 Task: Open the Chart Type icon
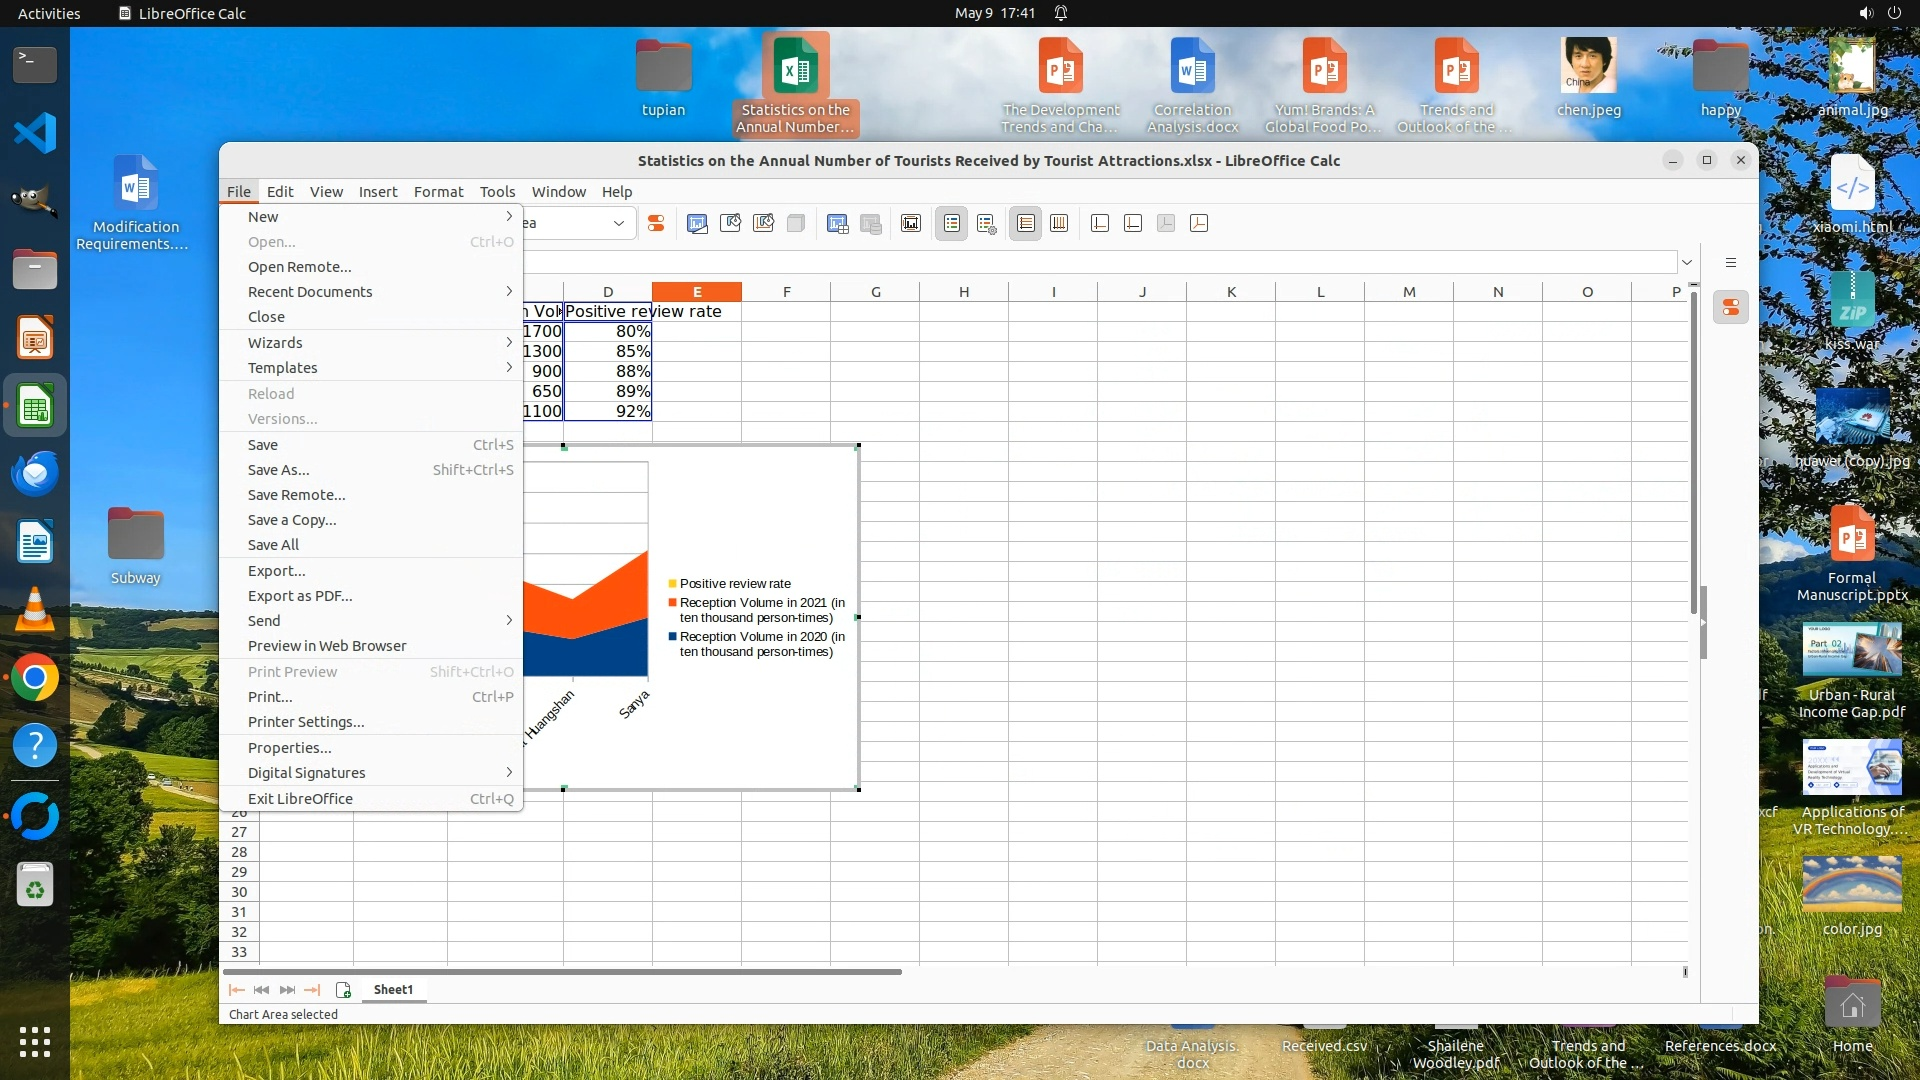697,224
